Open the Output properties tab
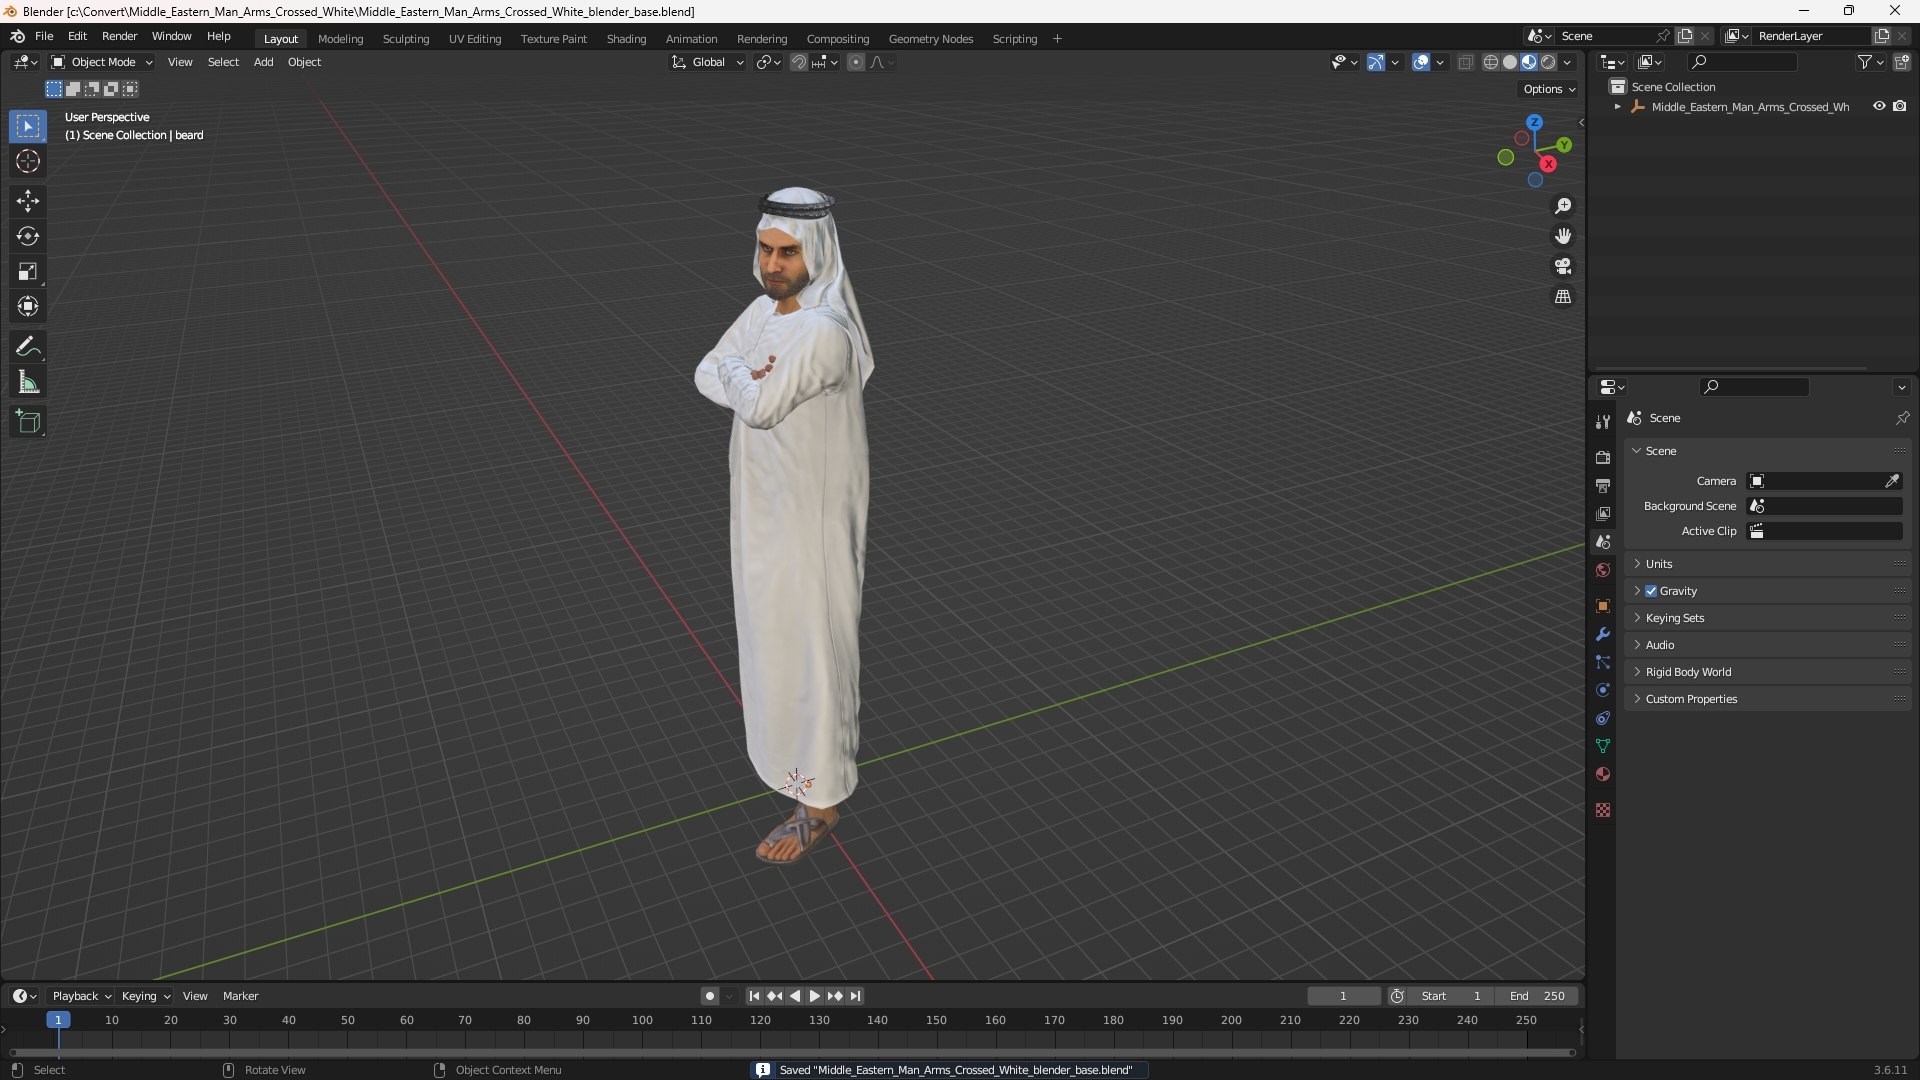This screenshot has height=1080, width=1920. tap(1603, 485)
